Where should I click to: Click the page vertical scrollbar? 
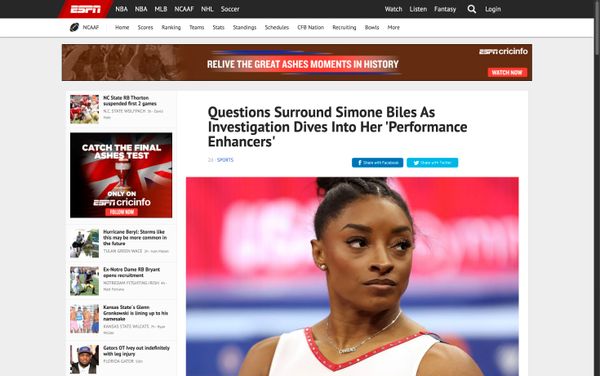coord(597,188)
